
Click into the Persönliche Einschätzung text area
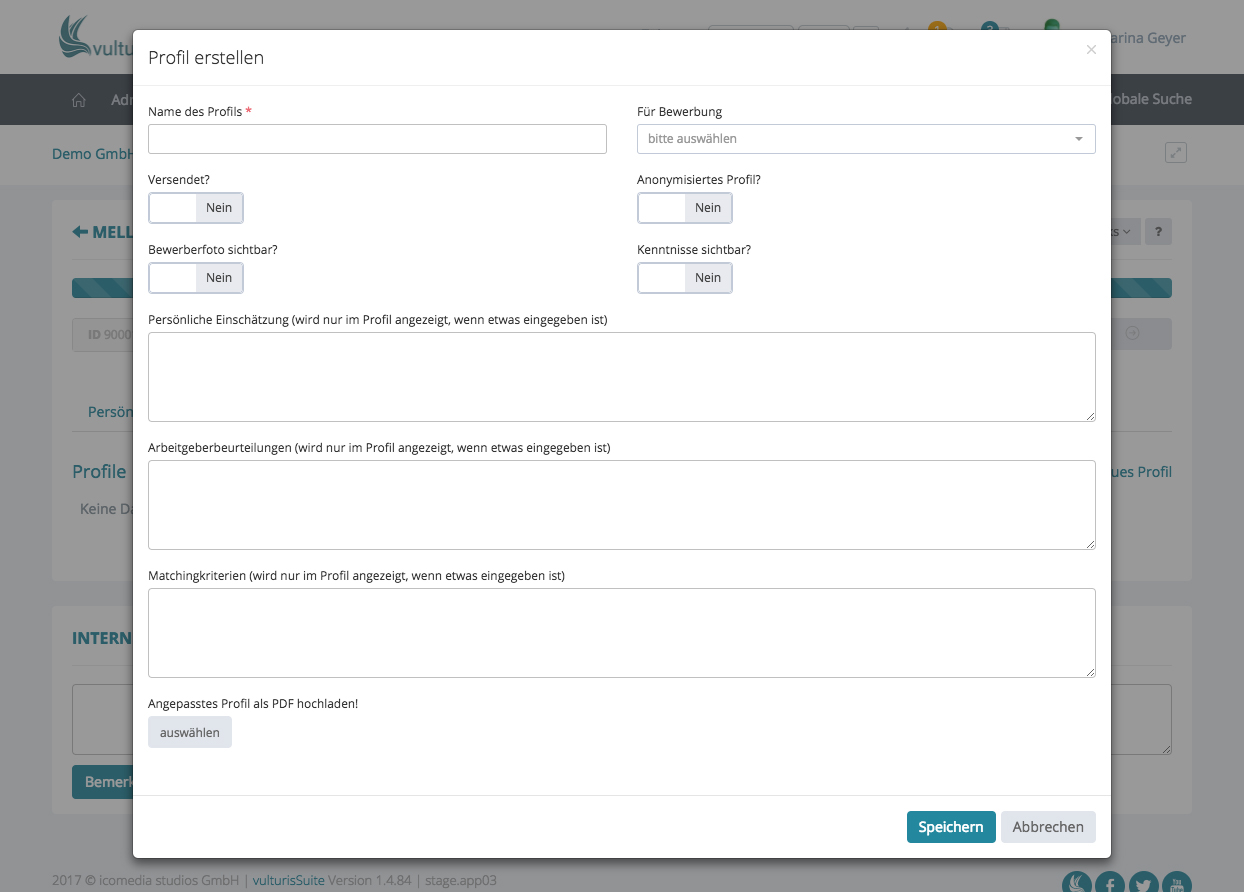[x=621, y=377]
